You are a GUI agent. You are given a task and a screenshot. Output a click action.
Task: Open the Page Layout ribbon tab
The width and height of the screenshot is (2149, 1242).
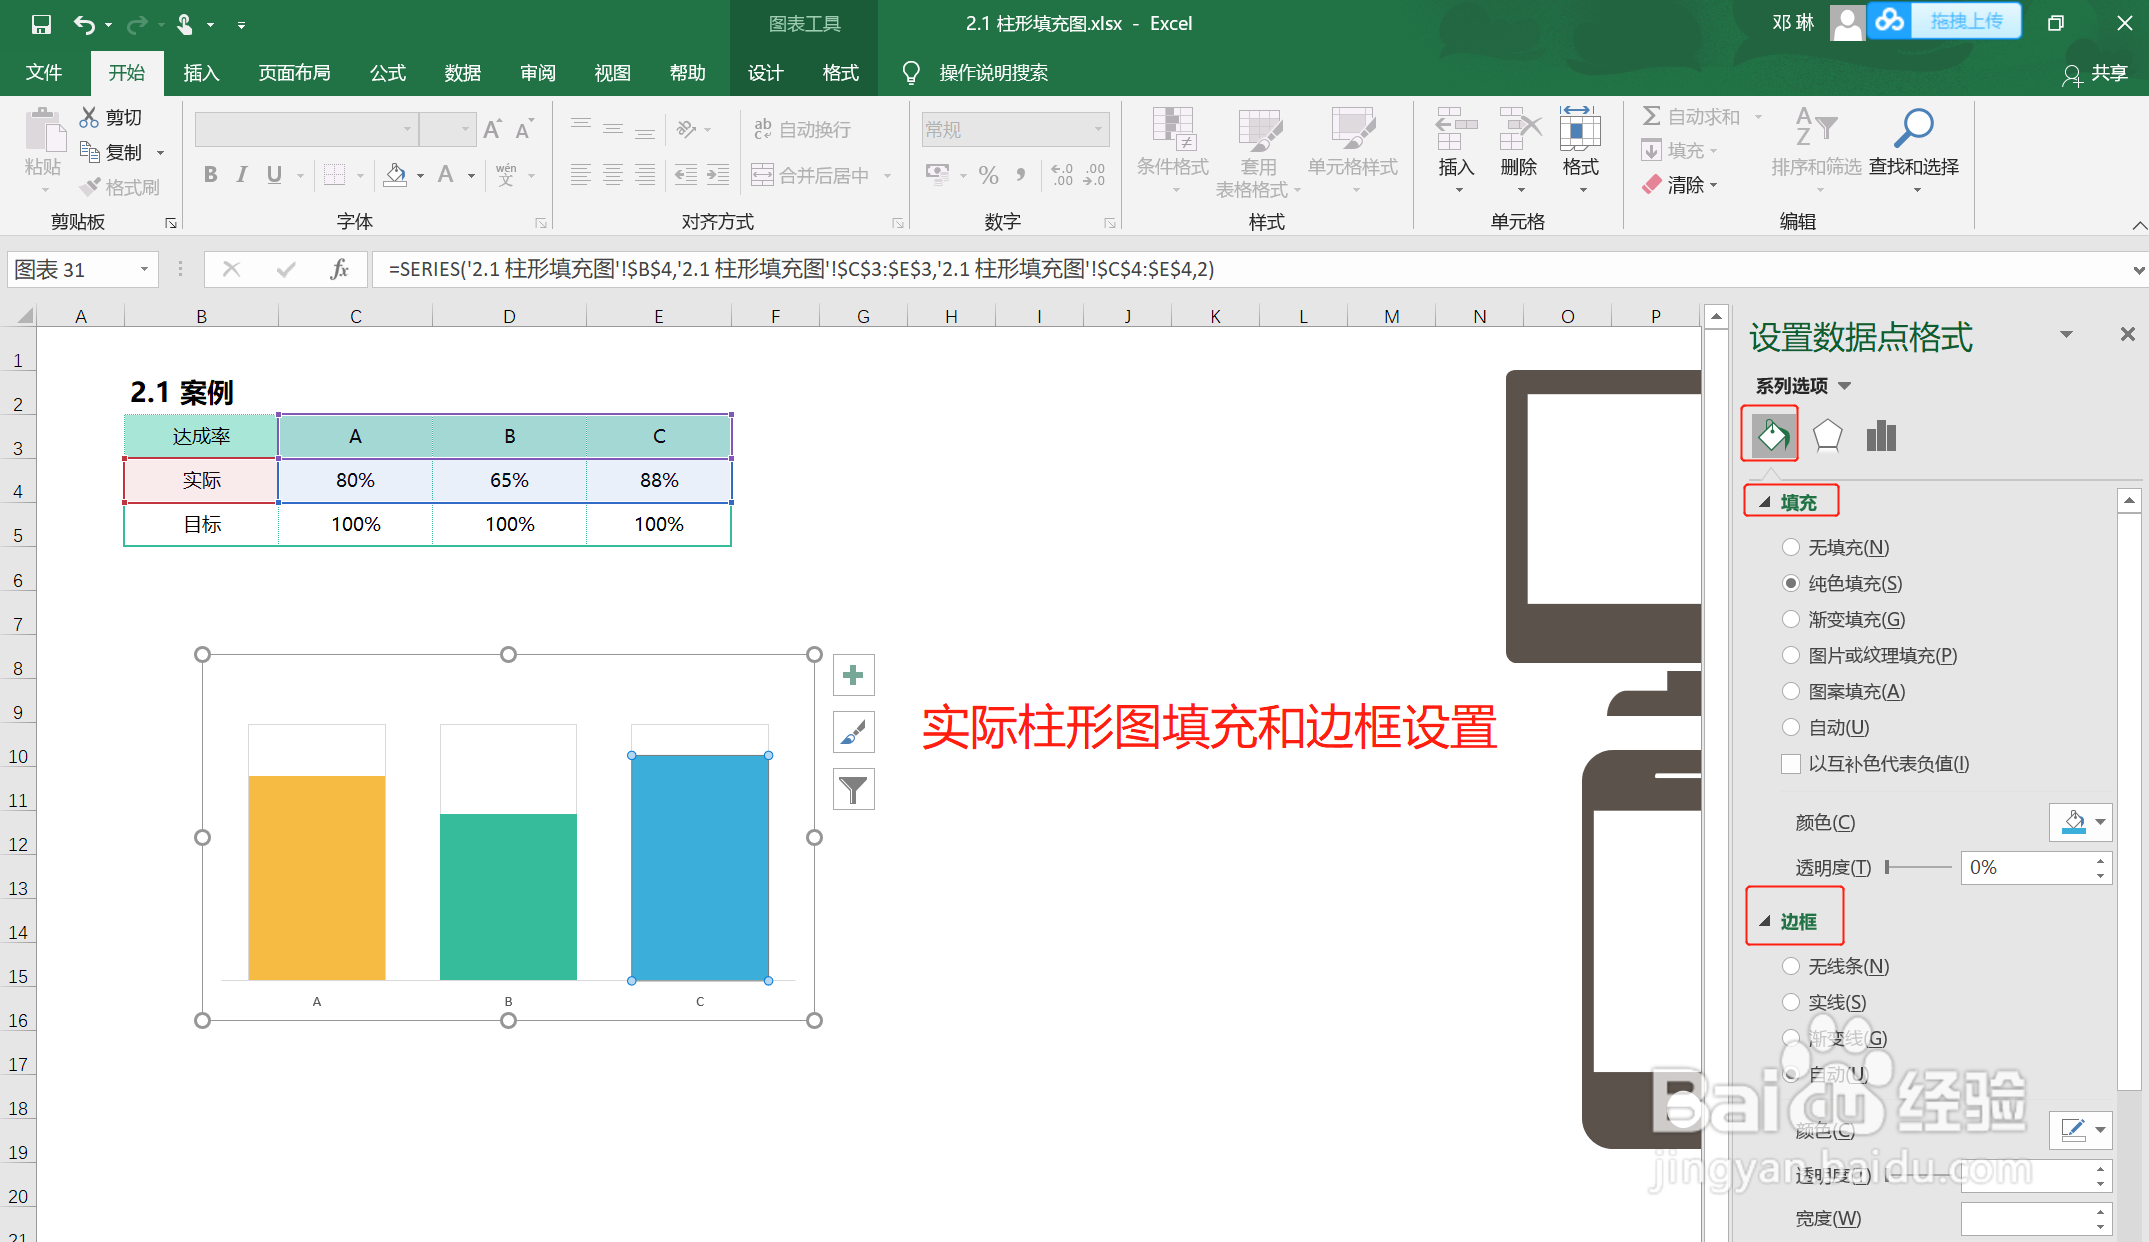pos(294,73)
